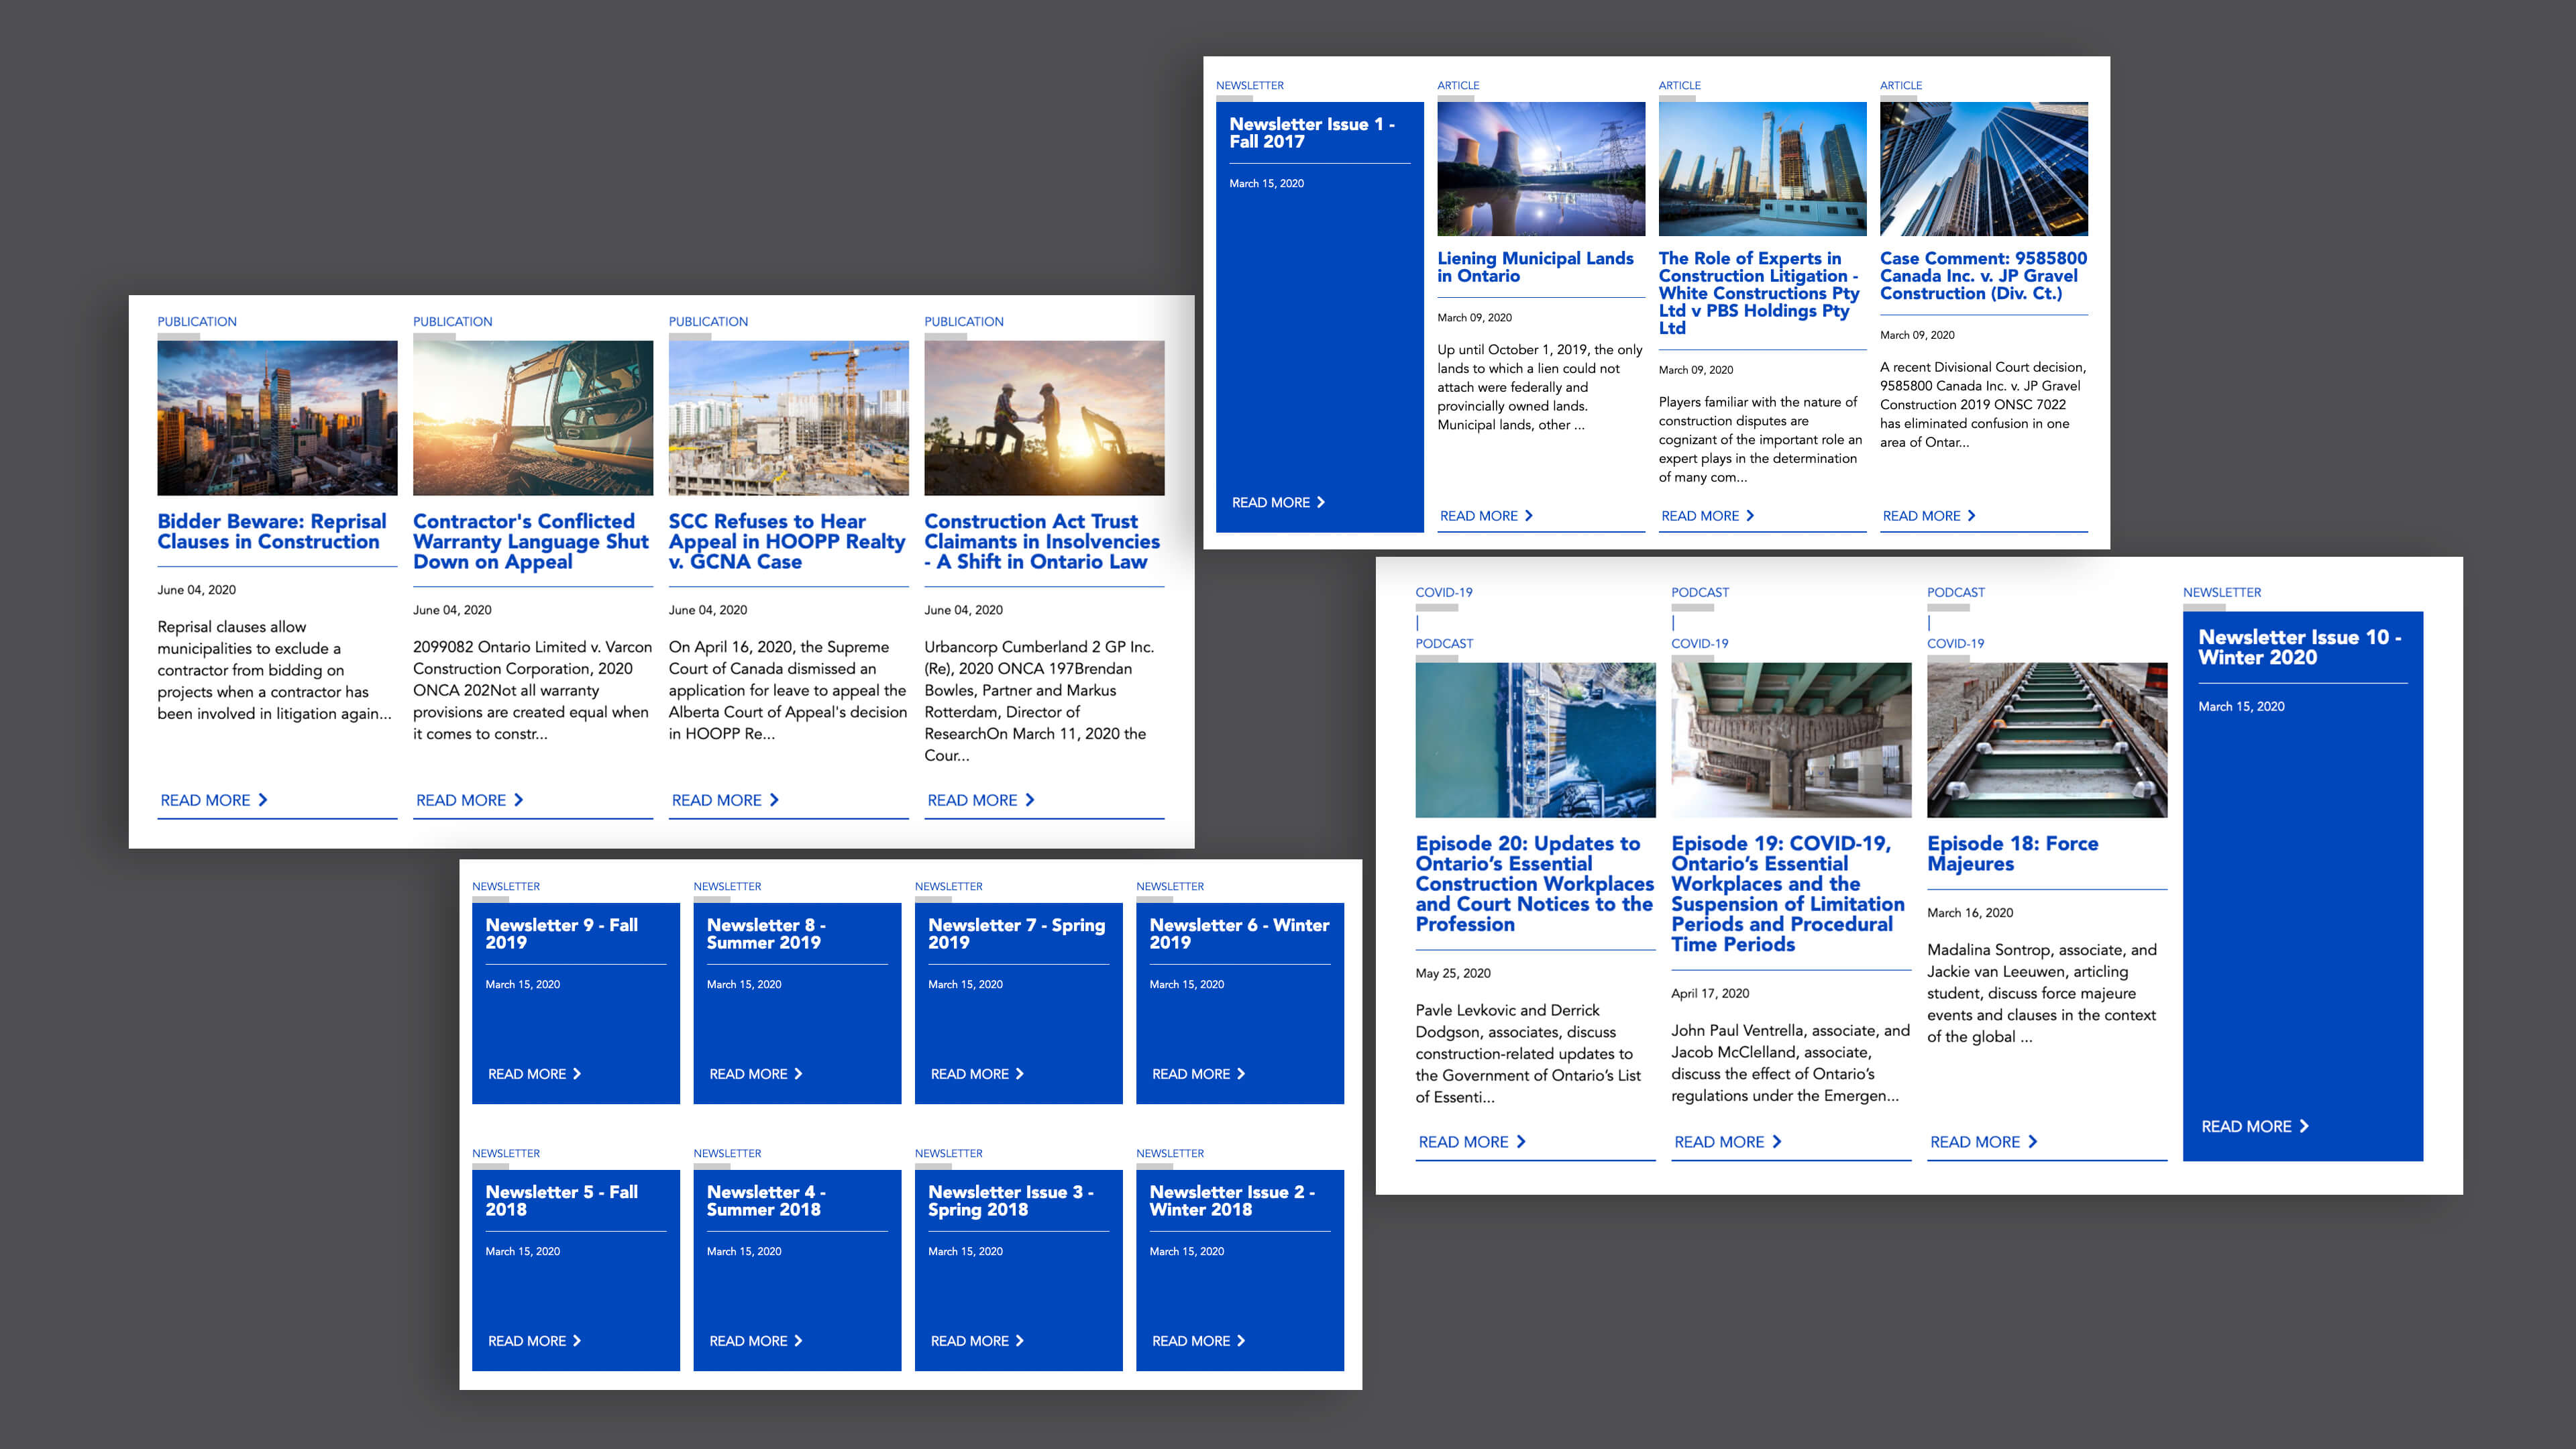2576x1449 pixels.
Task: Open the PUBLICATION category label above Bidder Beware
Action: click(197, 321)
